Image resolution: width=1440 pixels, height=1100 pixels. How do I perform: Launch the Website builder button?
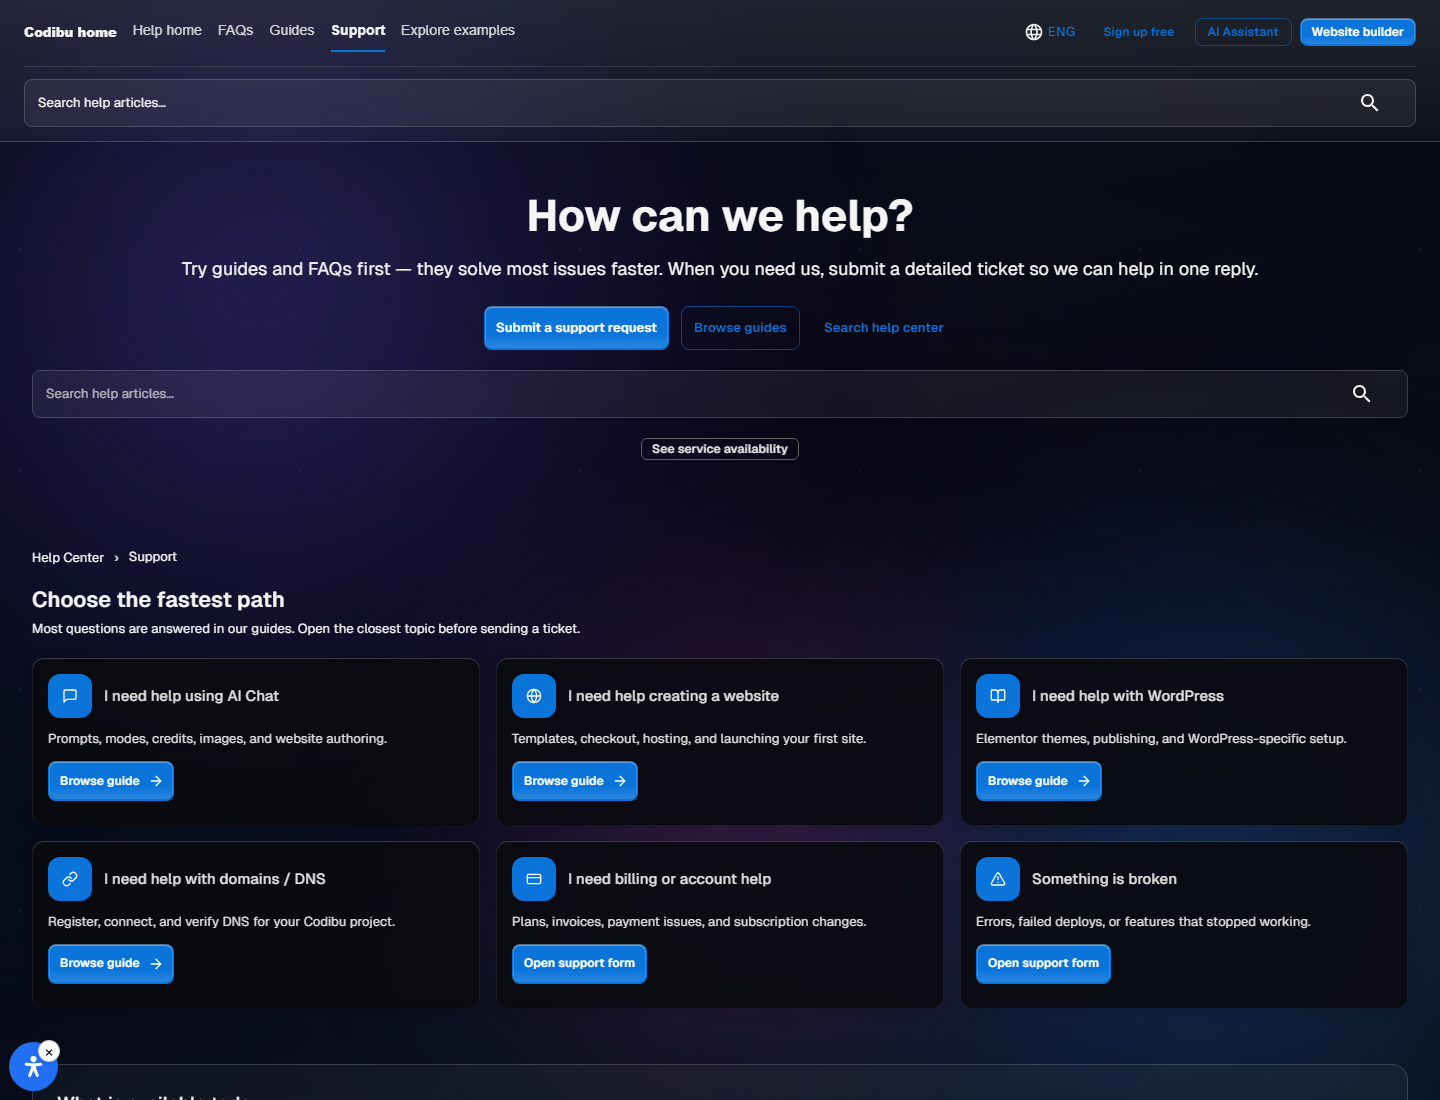pyautogui.click(x=1357, y=32)
